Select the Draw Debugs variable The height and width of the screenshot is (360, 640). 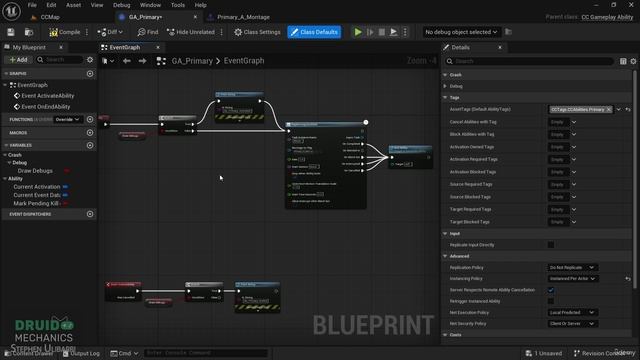point(35,171)
